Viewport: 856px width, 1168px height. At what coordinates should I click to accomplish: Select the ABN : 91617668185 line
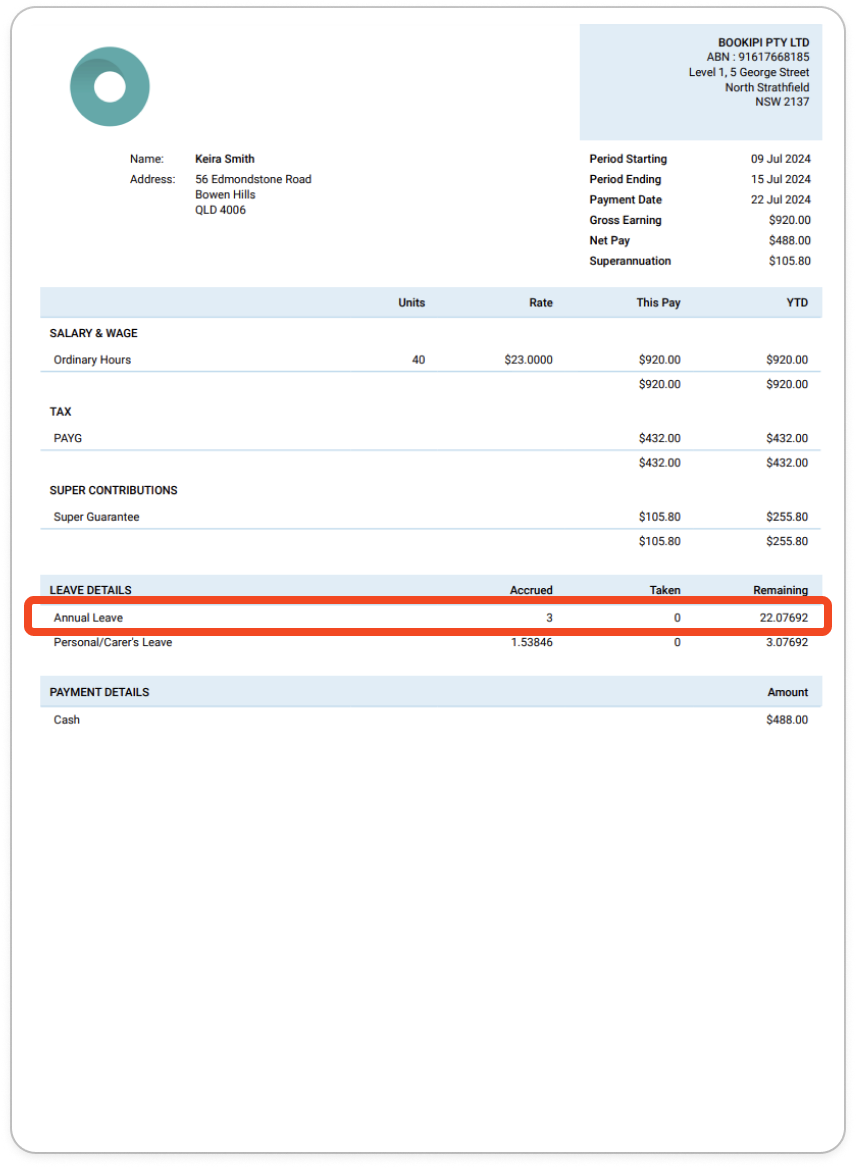click(758, 57)
